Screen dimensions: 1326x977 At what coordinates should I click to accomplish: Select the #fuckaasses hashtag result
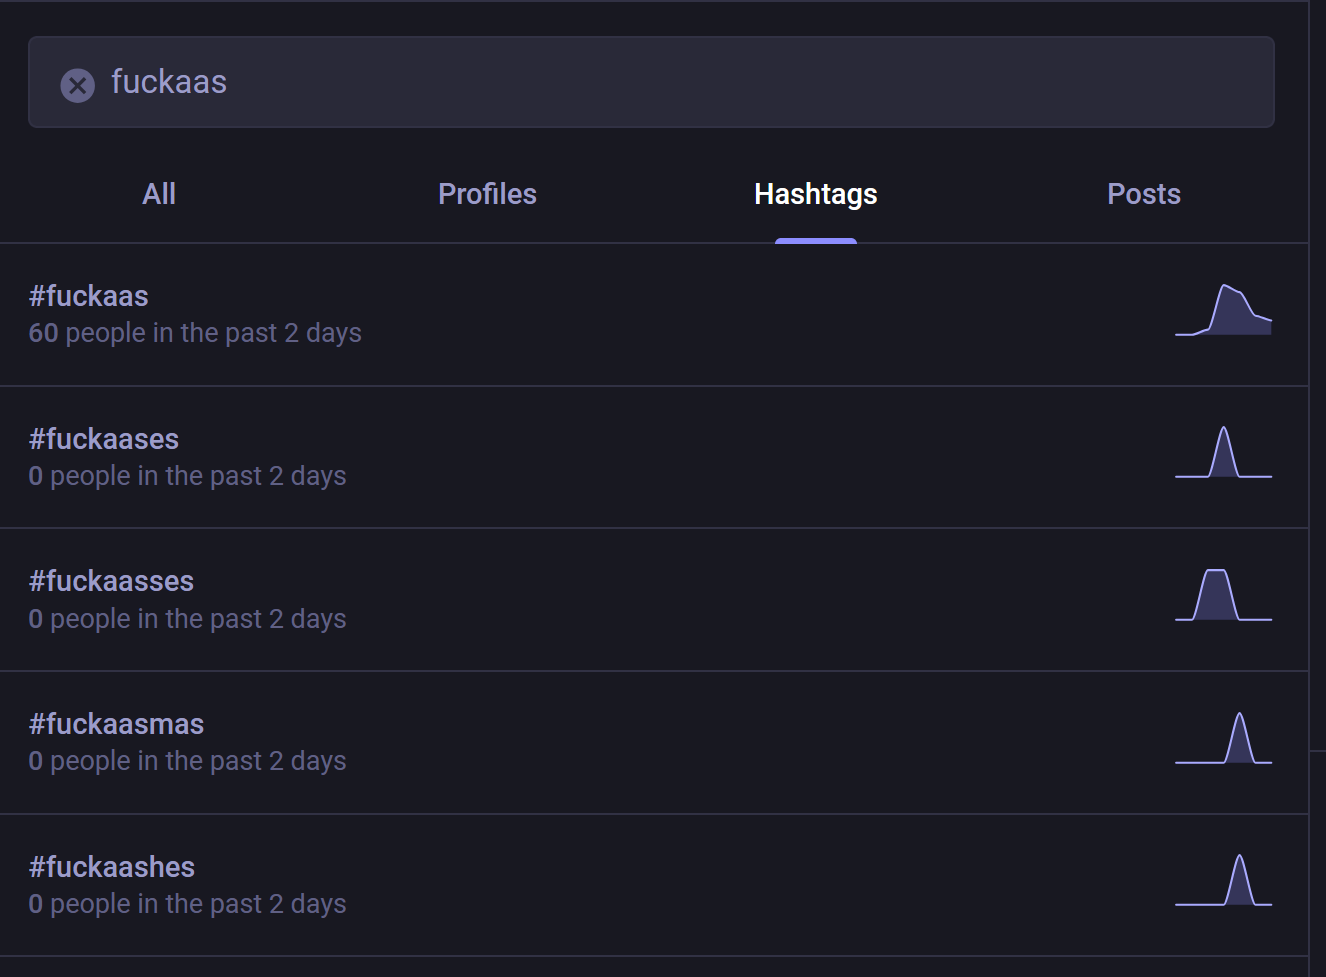pyautogui.click(x=111, y=581)
